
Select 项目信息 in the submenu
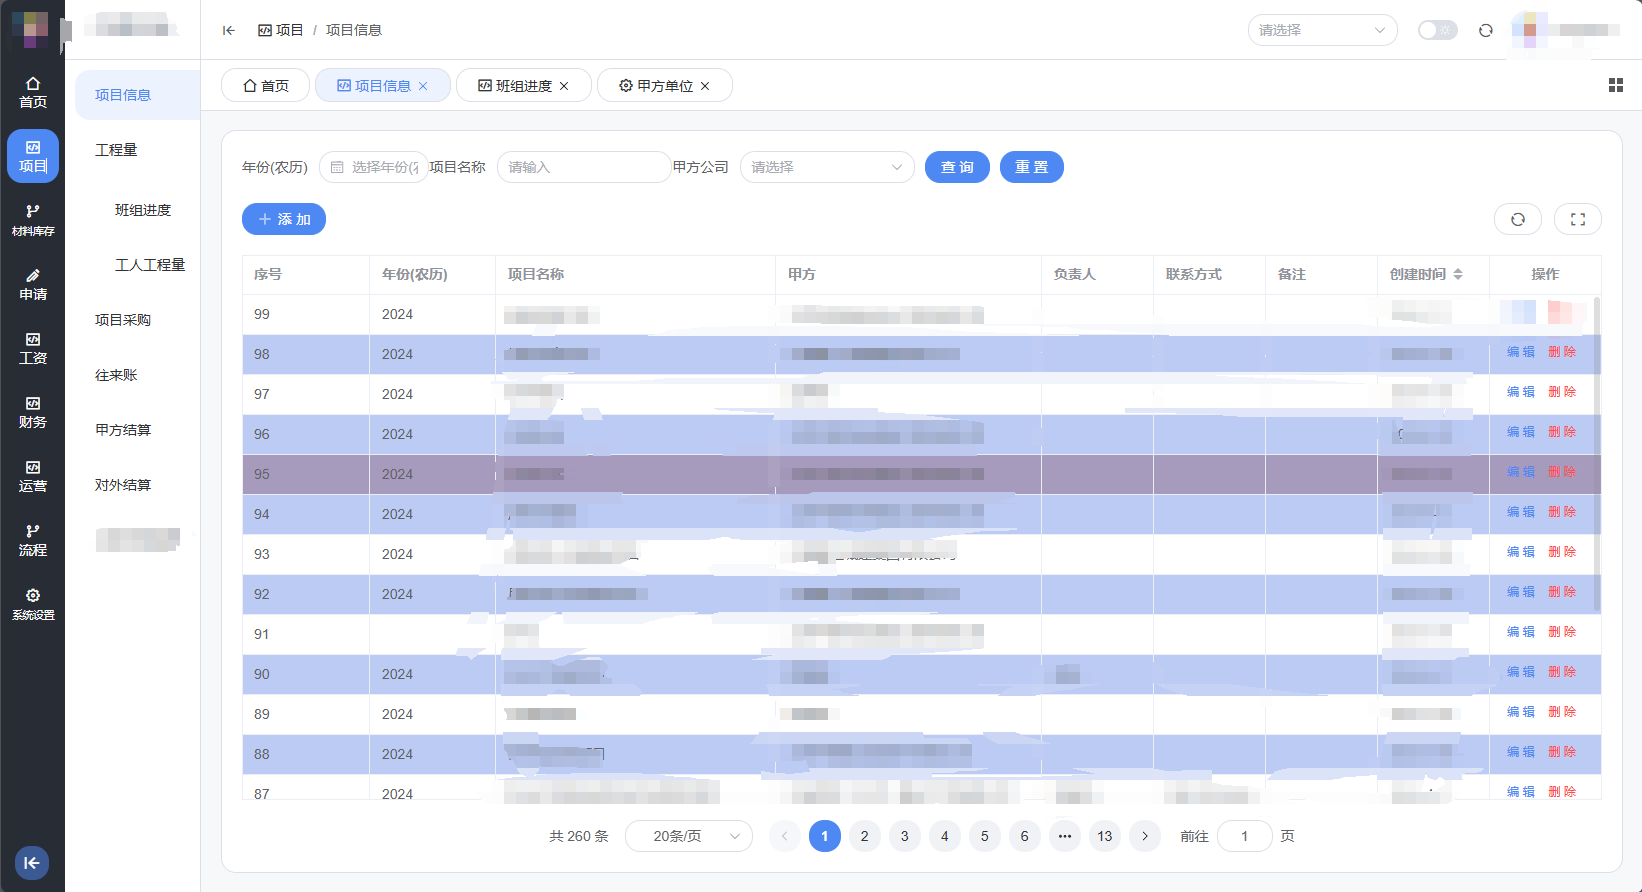[x=137, y=95]
